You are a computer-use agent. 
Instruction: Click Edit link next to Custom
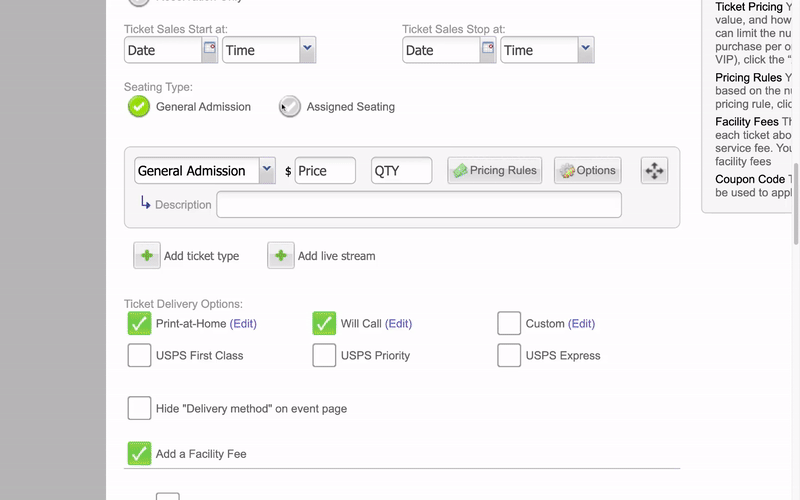point(581,323)
